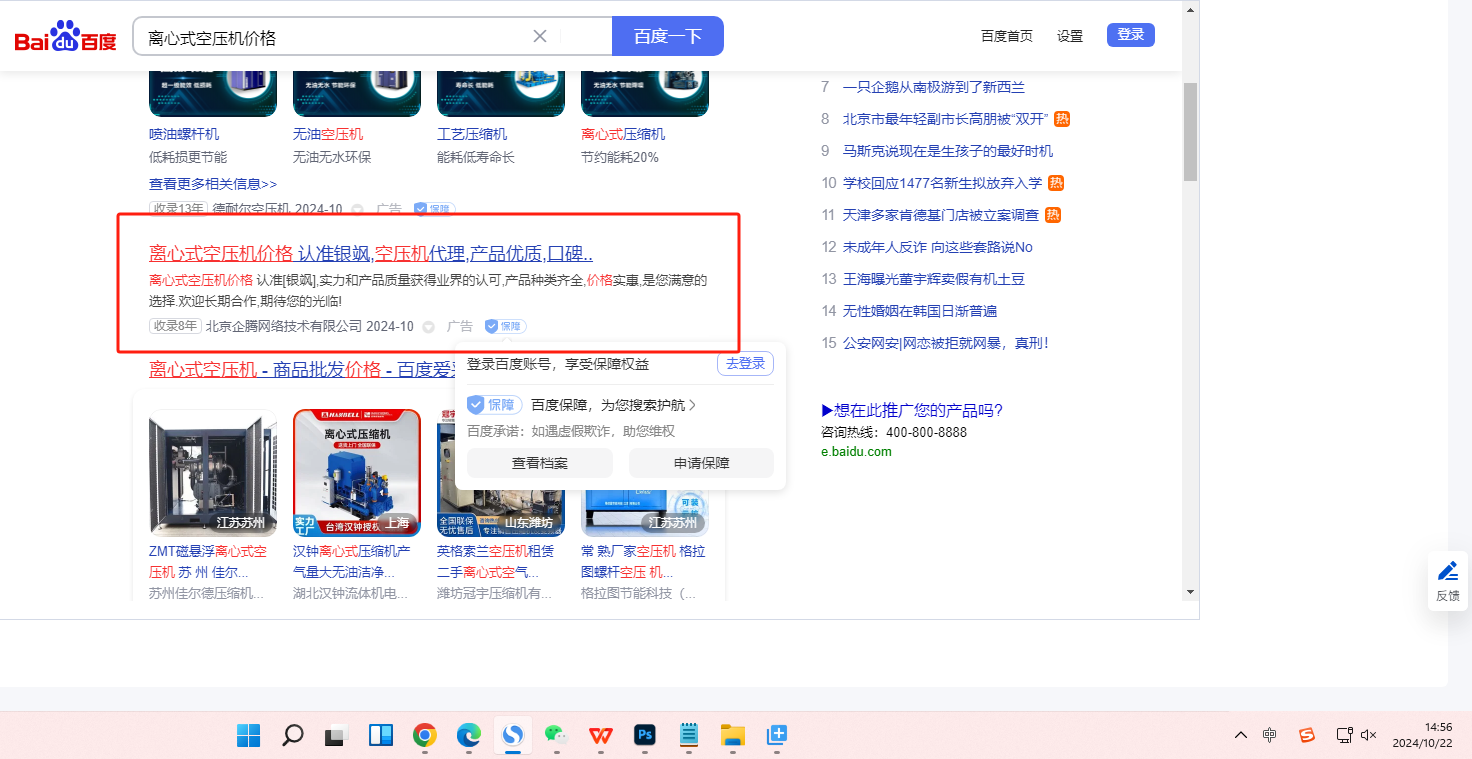
Task: Open Google Chrome from the taskbar
Action: pos(425,736)
